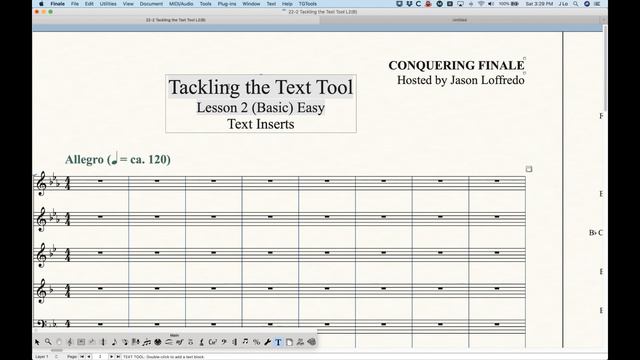Open the Apple menu

coord(41,4)
